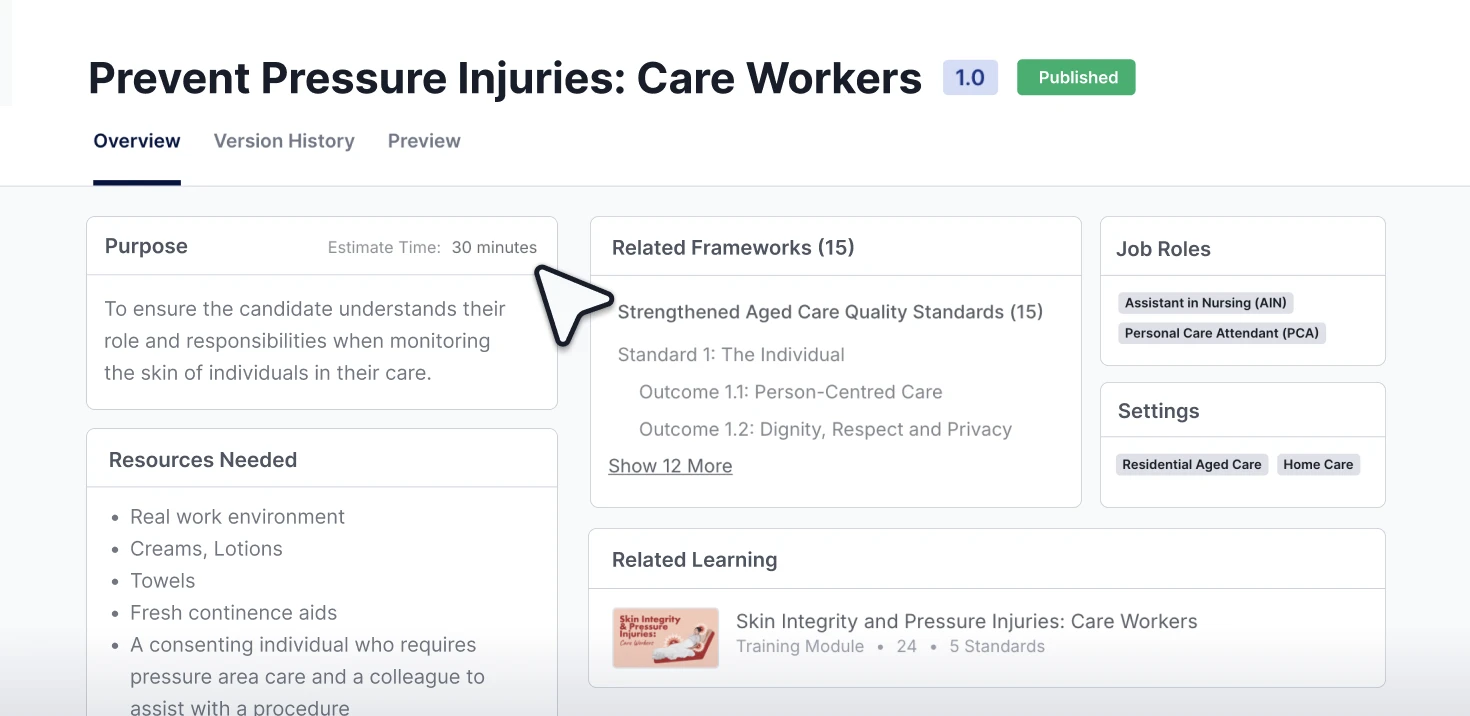Select Outcome 1.2: Dignity, Respect and Privacy
The image size is (1470, 716).
(825, 429)
